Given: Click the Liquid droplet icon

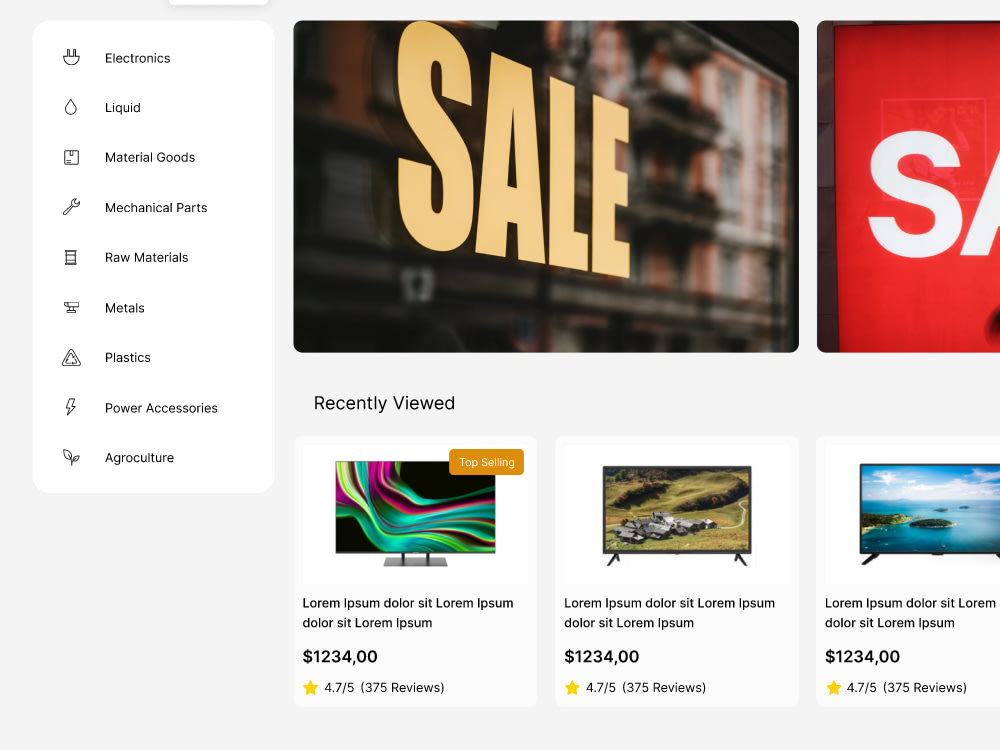Looking at the screenshot, I should click(x=71, y=107).
